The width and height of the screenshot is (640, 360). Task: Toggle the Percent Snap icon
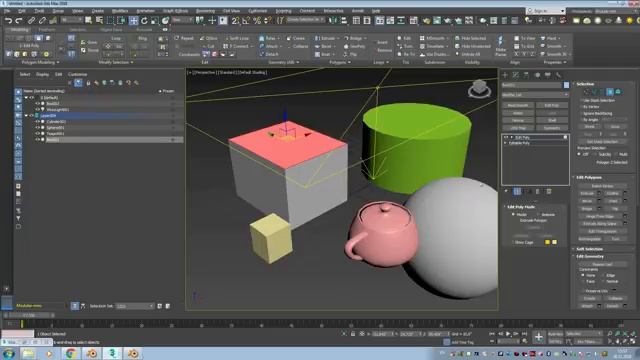pyautogui.click(x=257, y=20)
